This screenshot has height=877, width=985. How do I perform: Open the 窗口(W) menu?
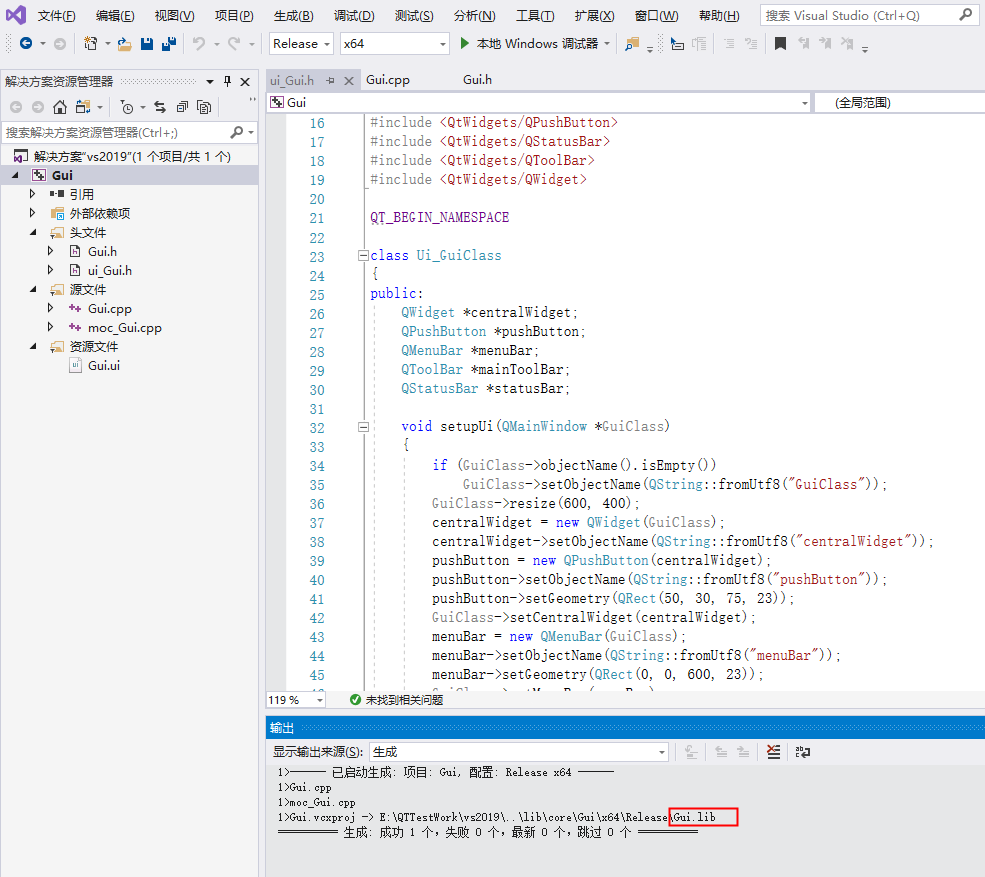656,16
